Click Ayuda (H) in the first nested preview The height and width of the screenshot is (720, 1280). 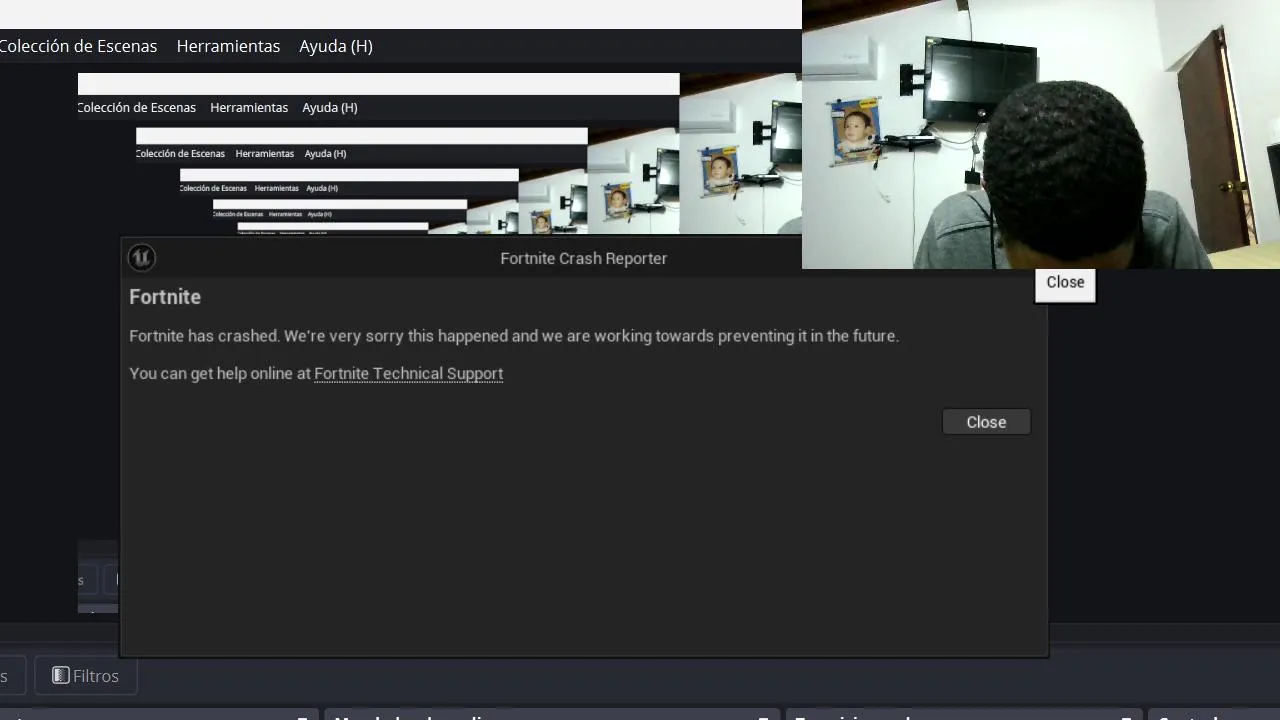330,107
